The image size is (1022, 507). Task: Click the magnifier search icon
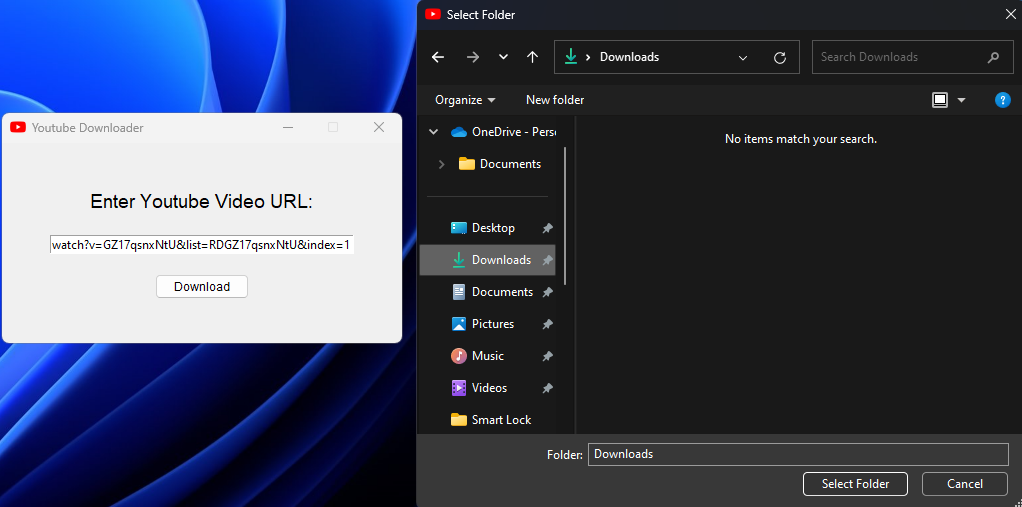pyautogui.click(x=993, y=57)
